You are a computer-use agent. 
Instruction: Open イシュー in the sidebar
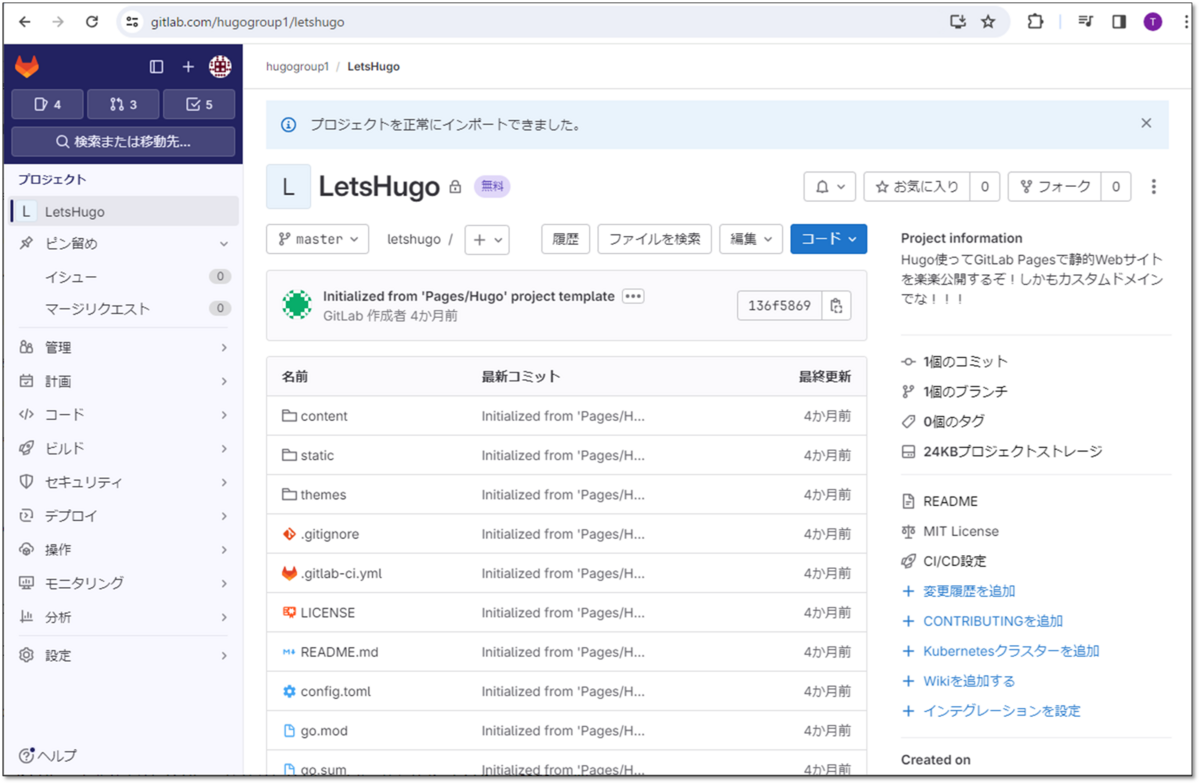pos(125,277)
